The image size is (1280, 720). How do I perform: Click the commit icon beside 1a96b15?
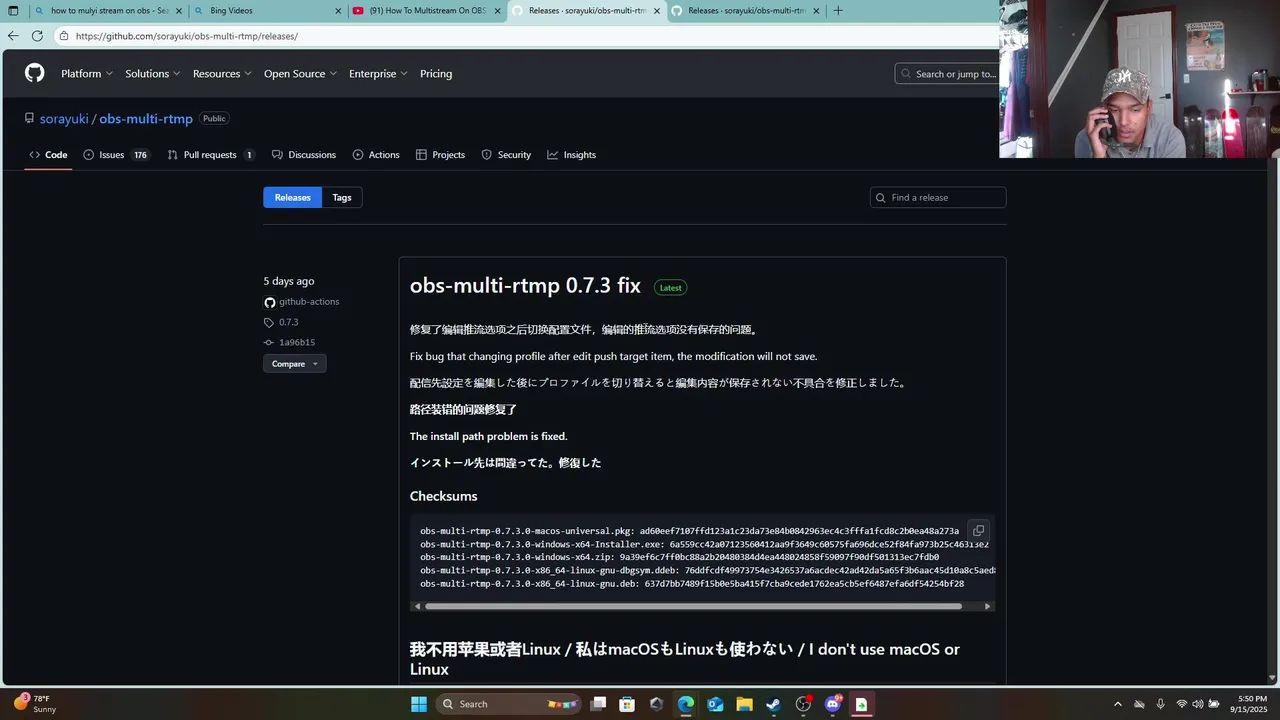pyautogui.click(x=269, y=342)
